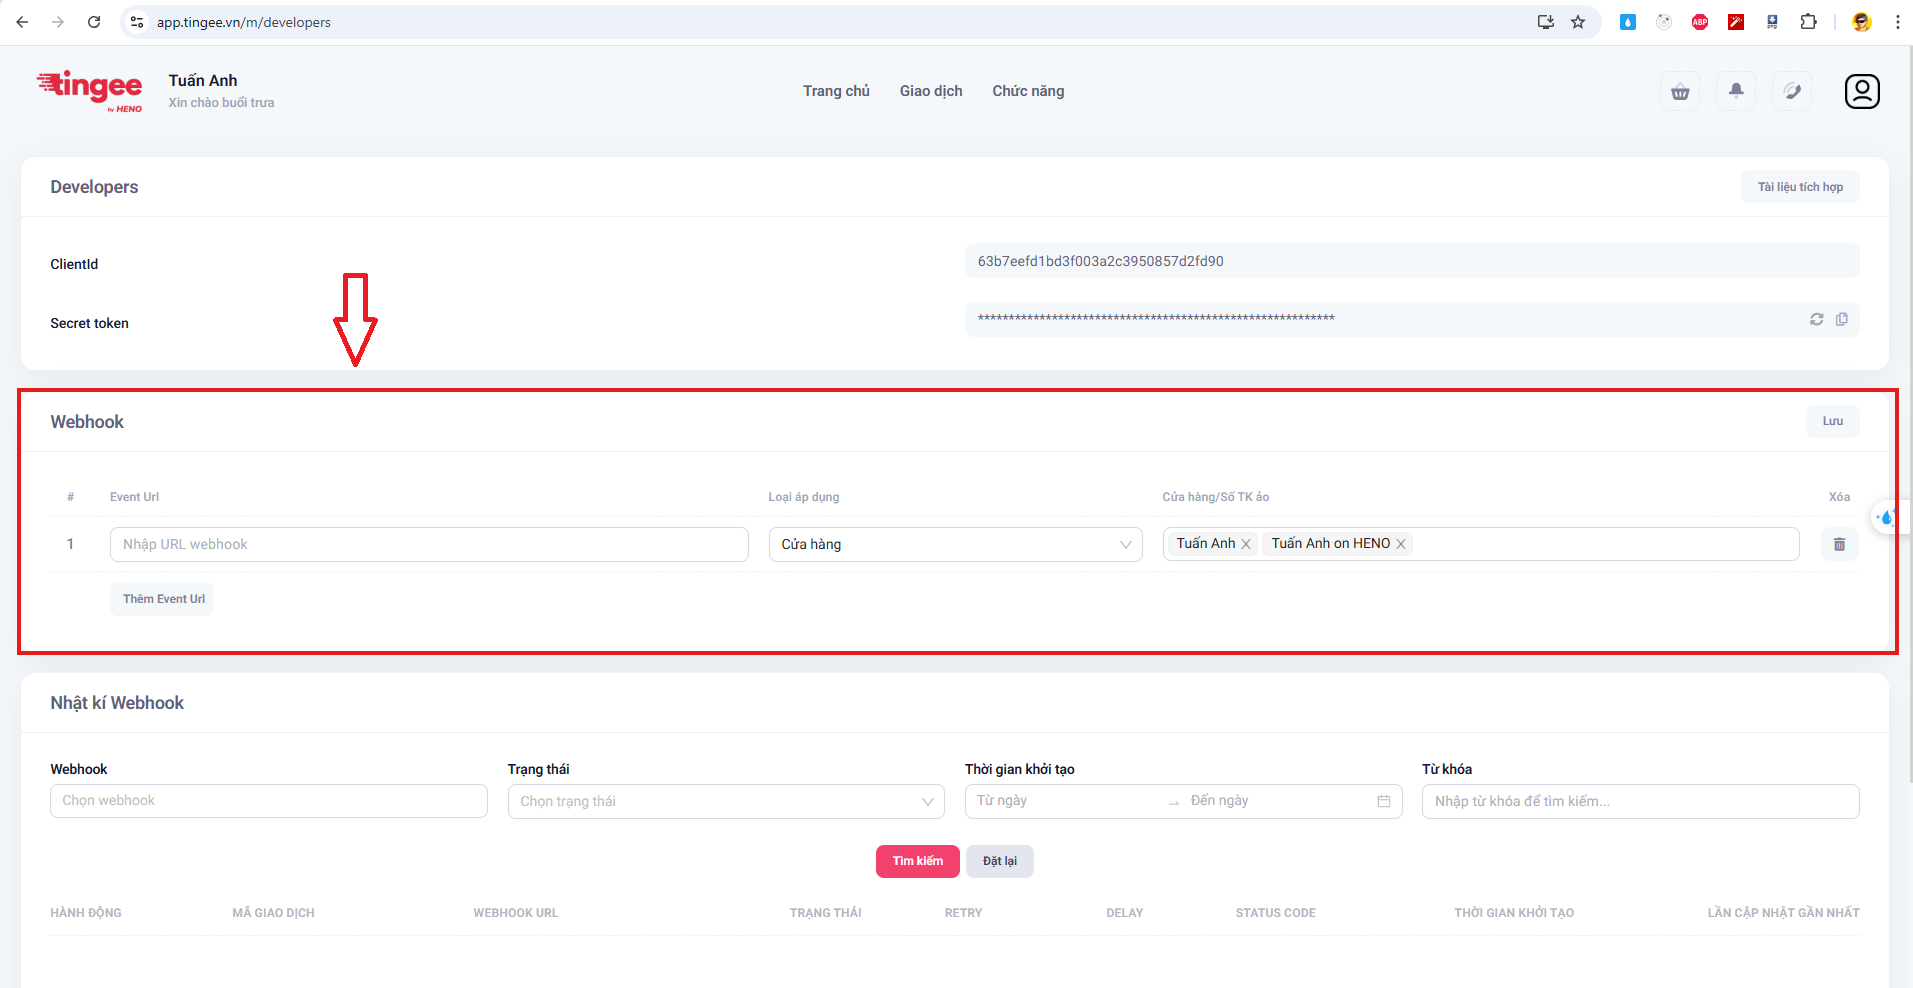The height and width of the screenshot is (988, 1913).
Task: Open the "Chọn webhook" selector
Action: pos(268,801)
